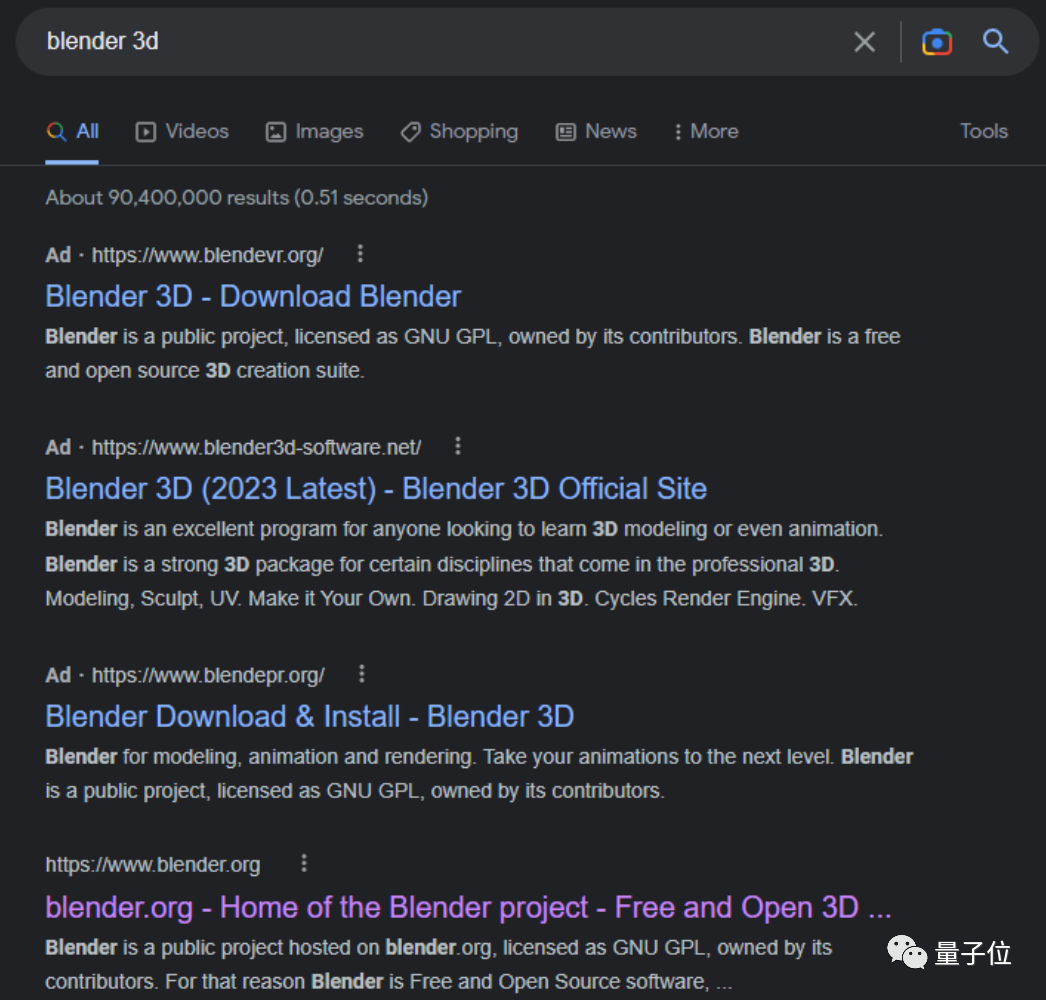Switch to the Images tab

click(x=314, y=131)
